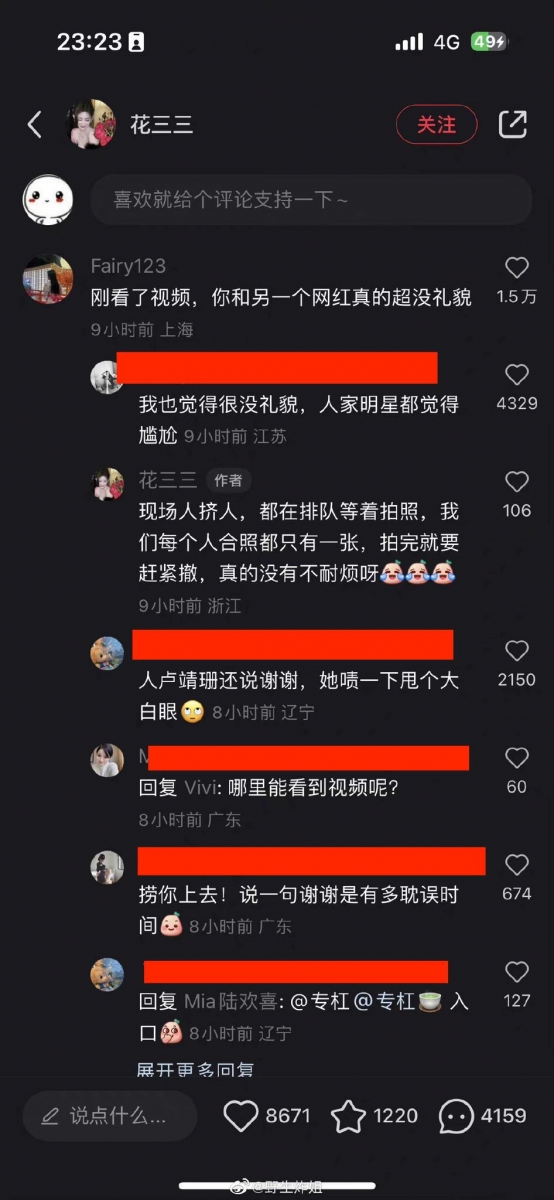Tap the back arrow icon
The width and height of the screenshot is (554, 1200).
pos(35,124)
